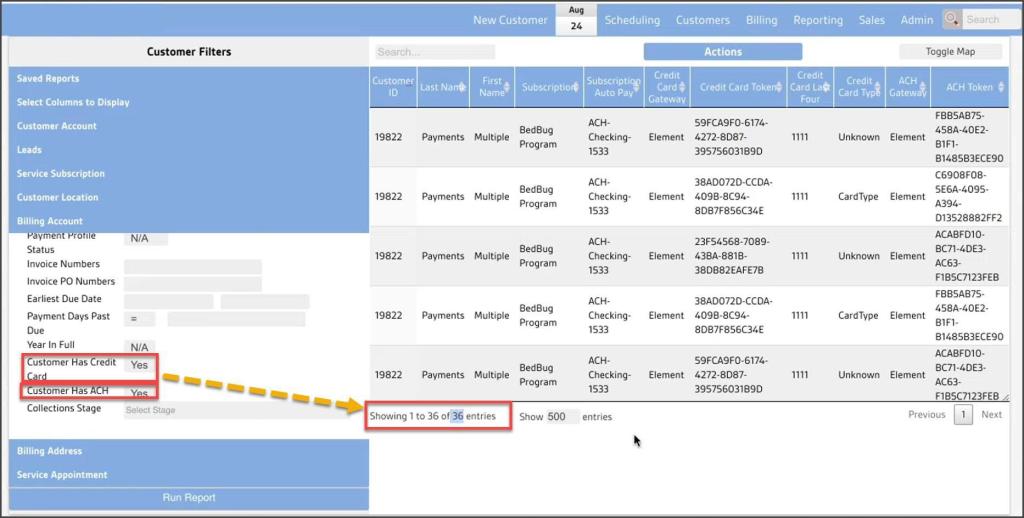
Task: Click the Run Report button
Action: point(189,497)
